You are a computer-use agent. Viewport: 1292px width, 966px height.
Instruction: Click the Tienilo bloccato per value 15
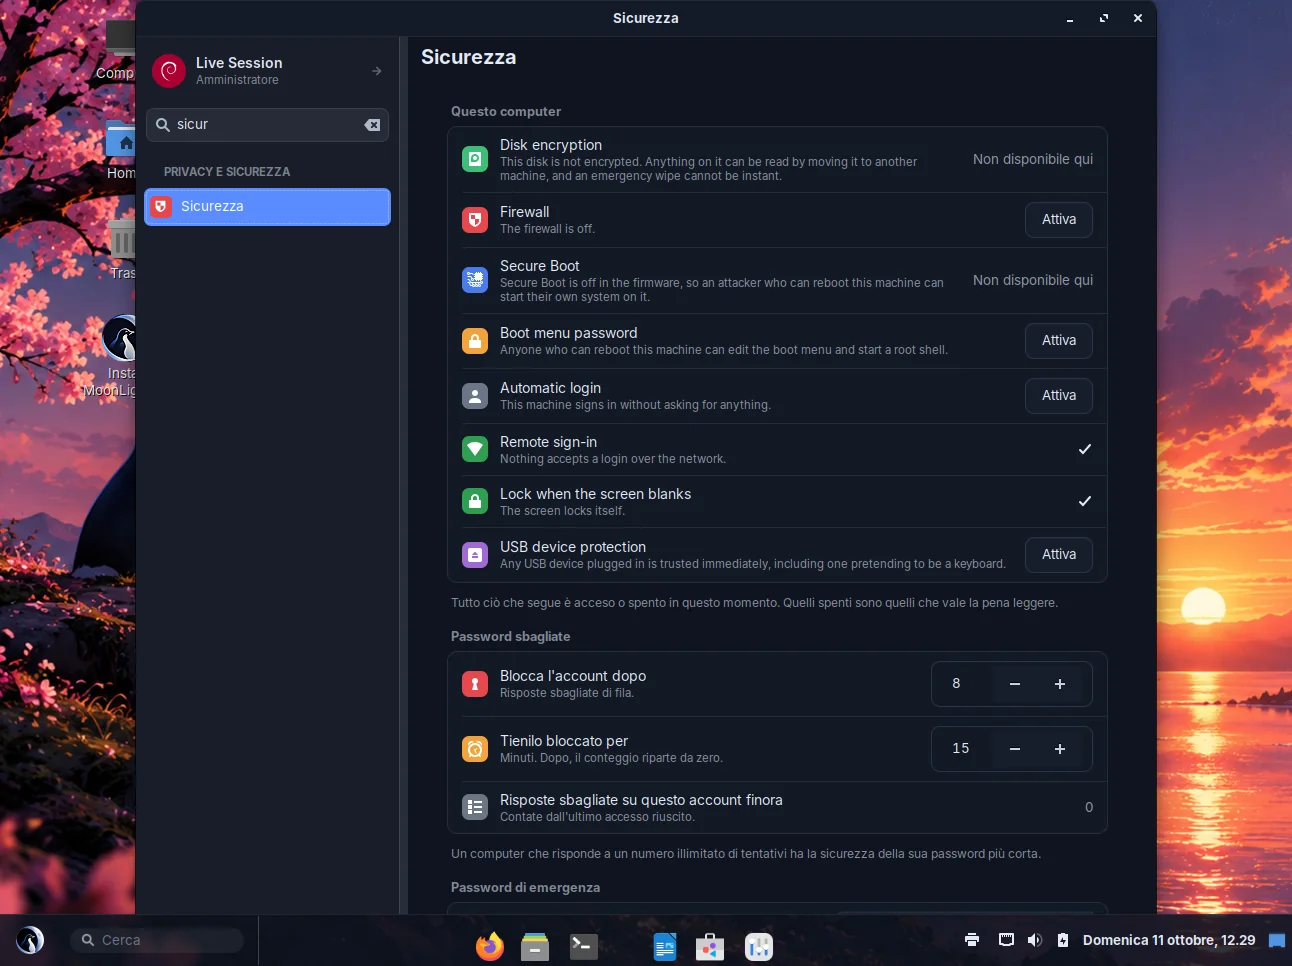[x=961, y=749]
